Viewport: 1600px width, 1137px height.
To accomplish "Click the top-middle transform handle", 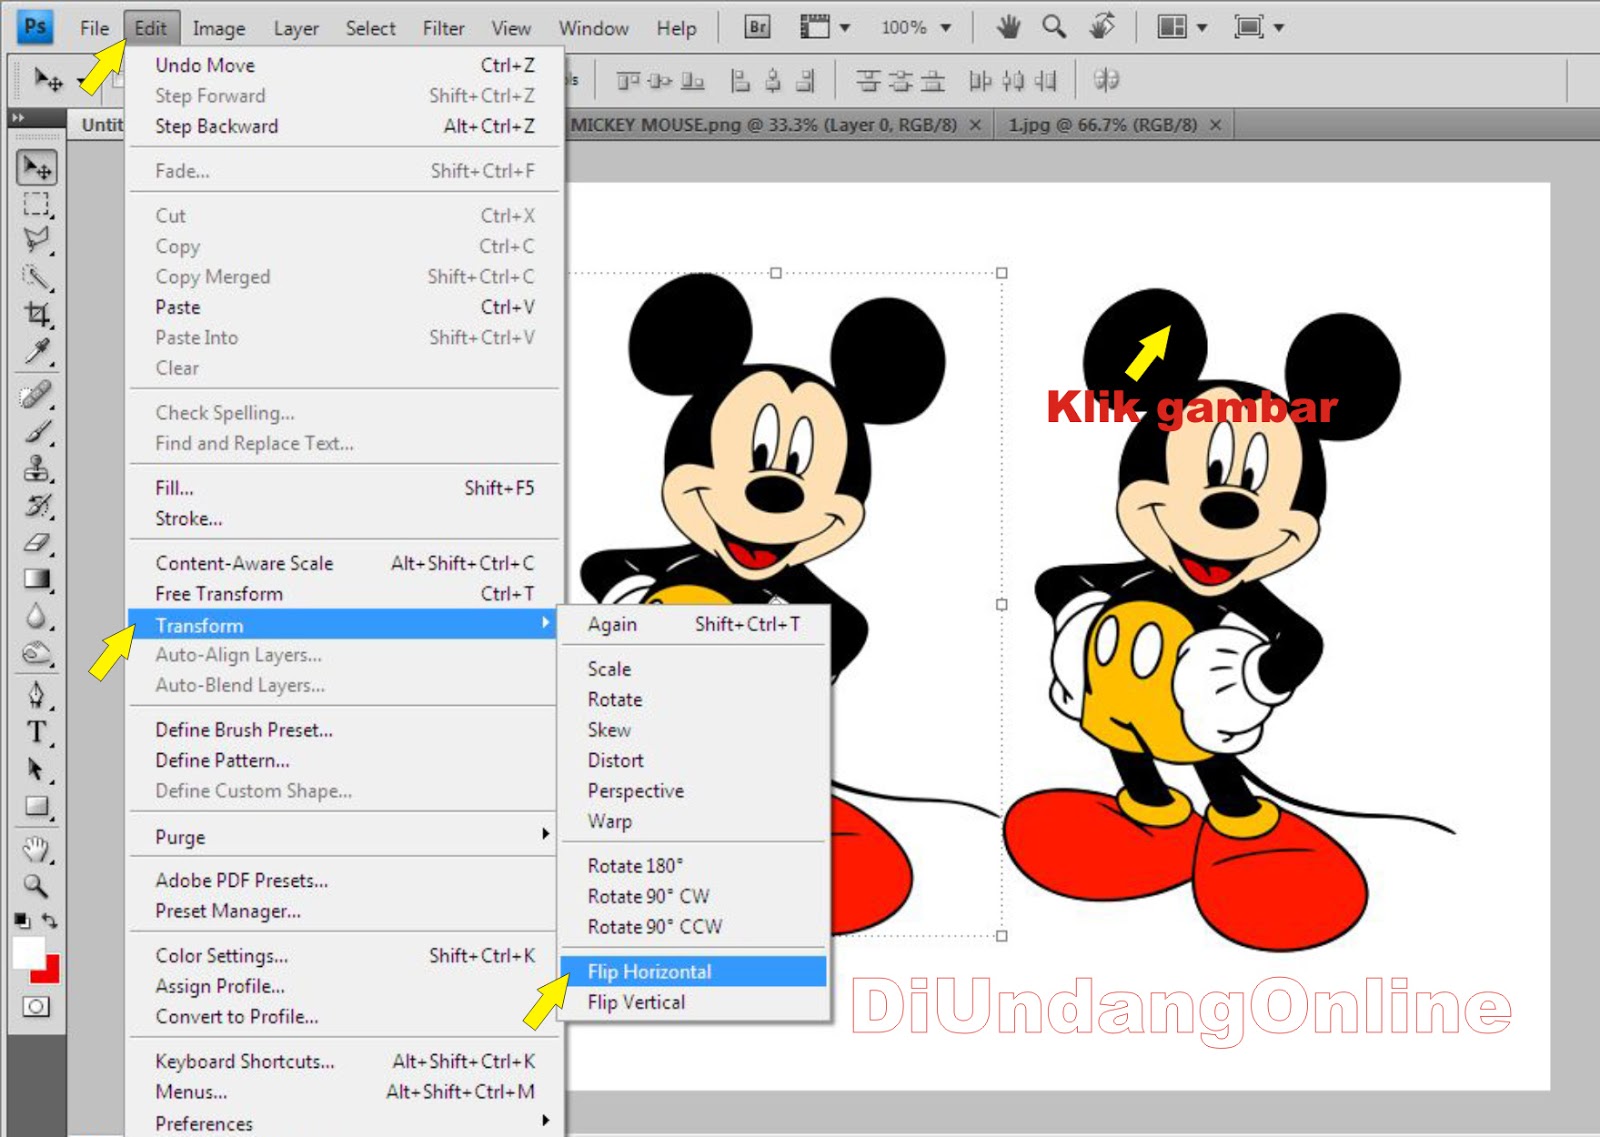I will click(x=776, y=273).
